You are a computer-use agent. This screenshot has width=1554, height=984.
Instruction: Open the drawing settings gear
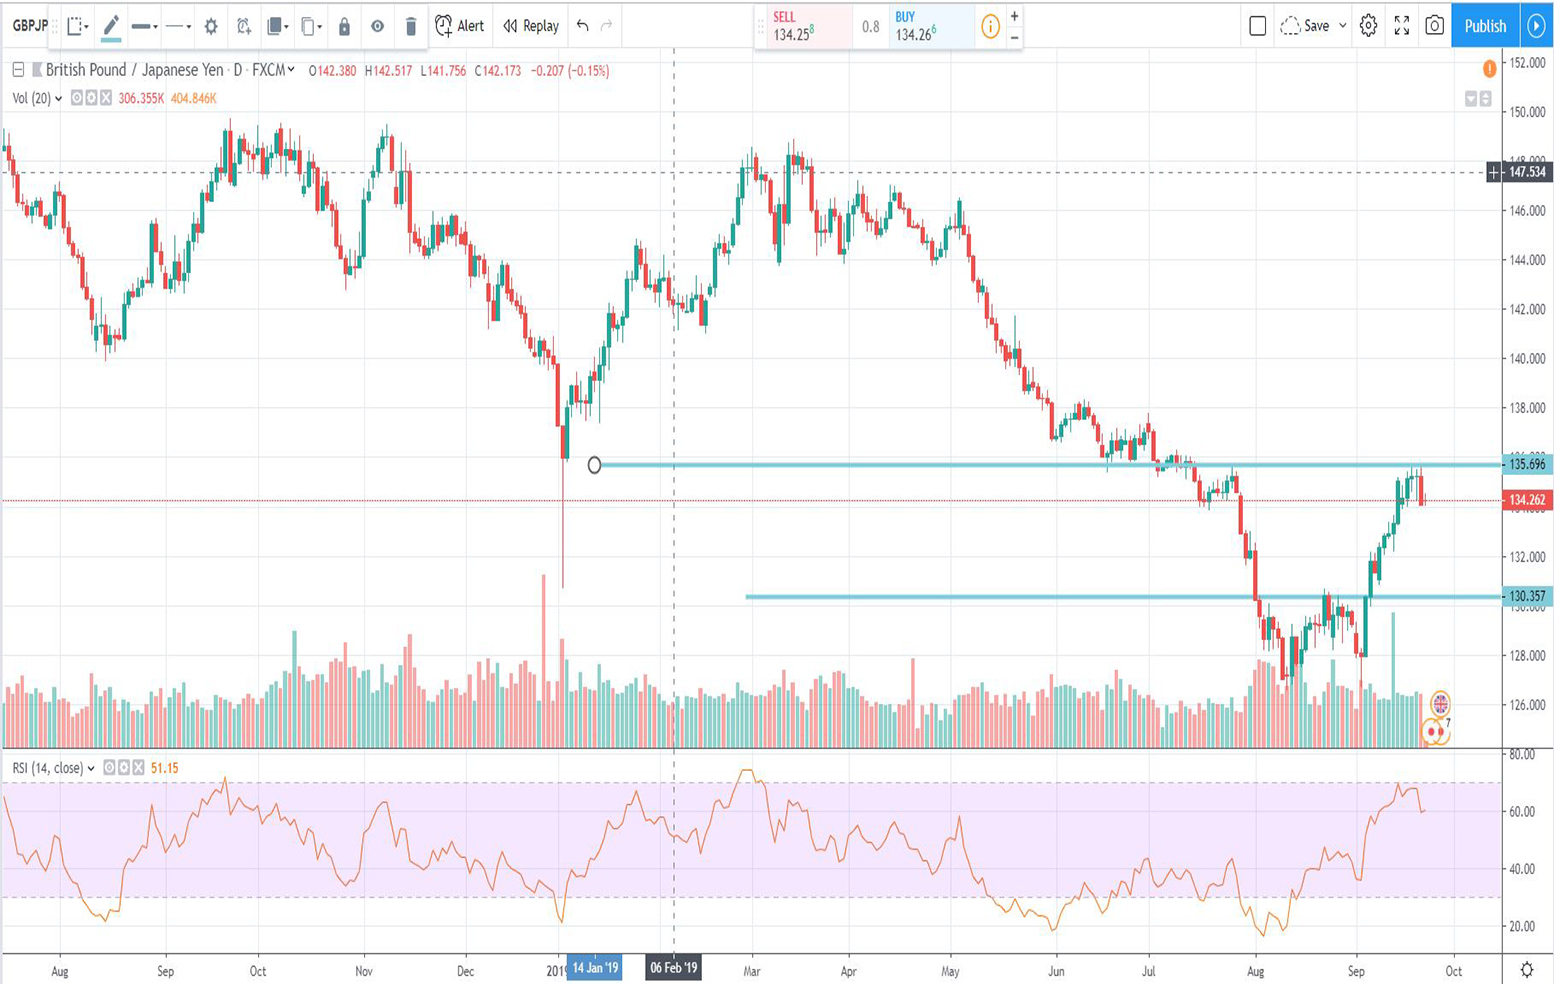[x=211, y=26]
